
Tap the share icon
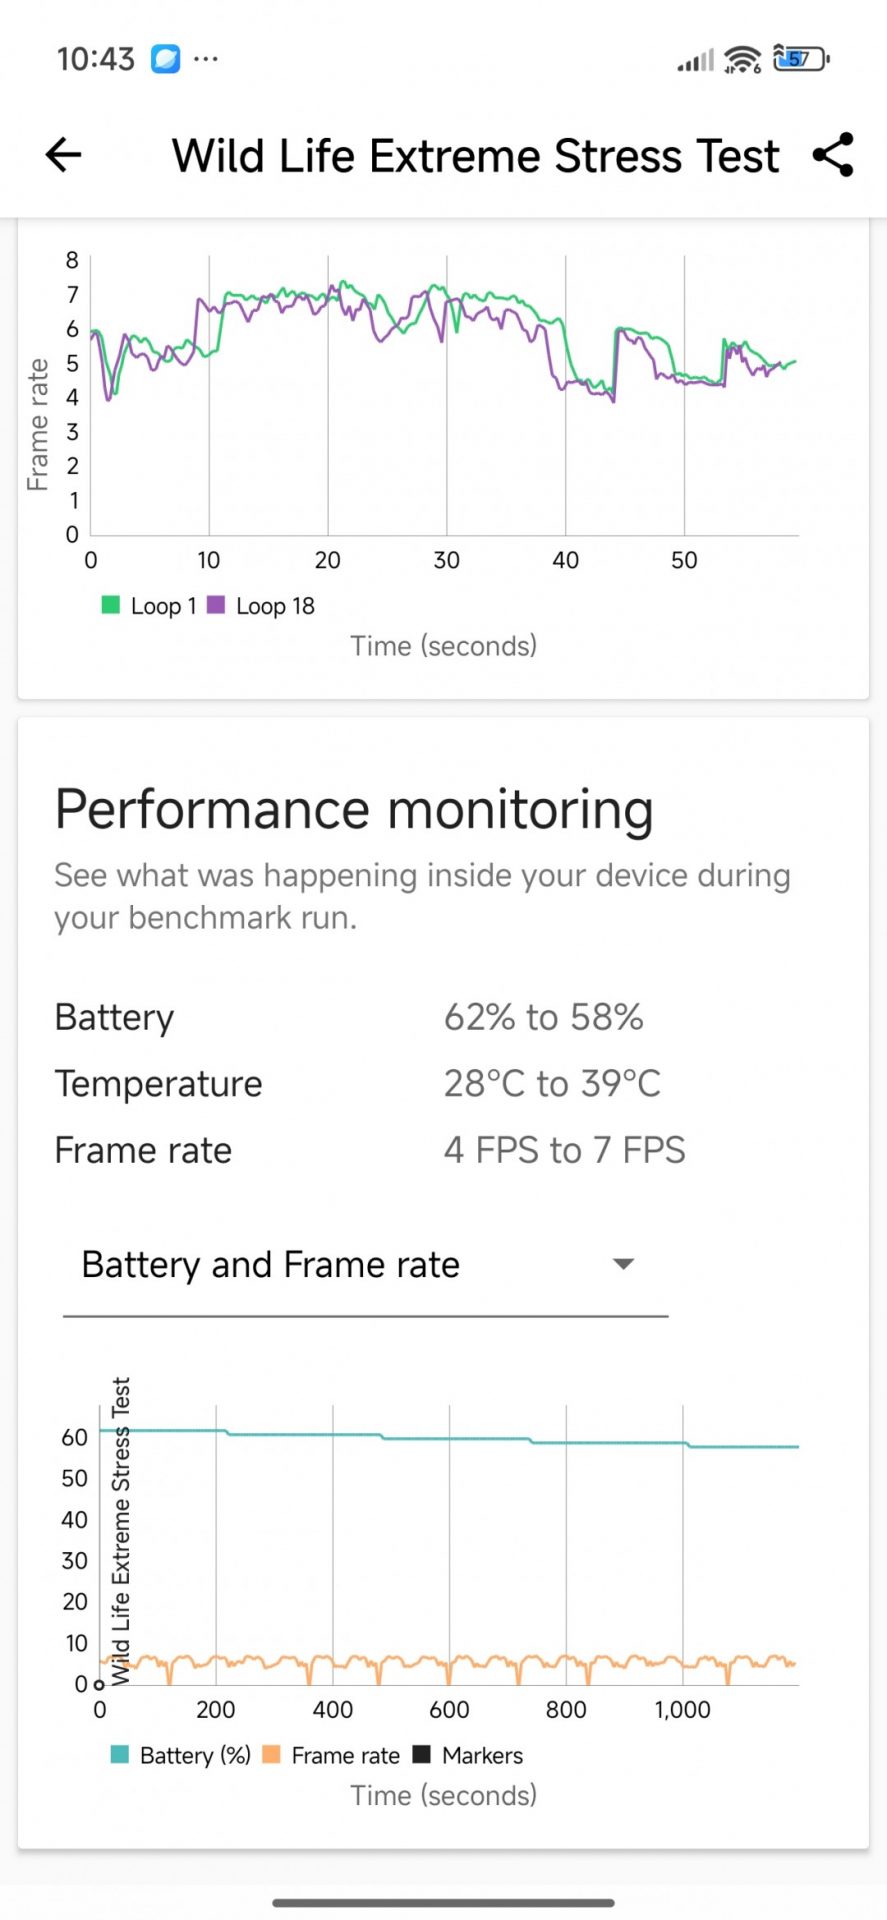coord(832,155)
